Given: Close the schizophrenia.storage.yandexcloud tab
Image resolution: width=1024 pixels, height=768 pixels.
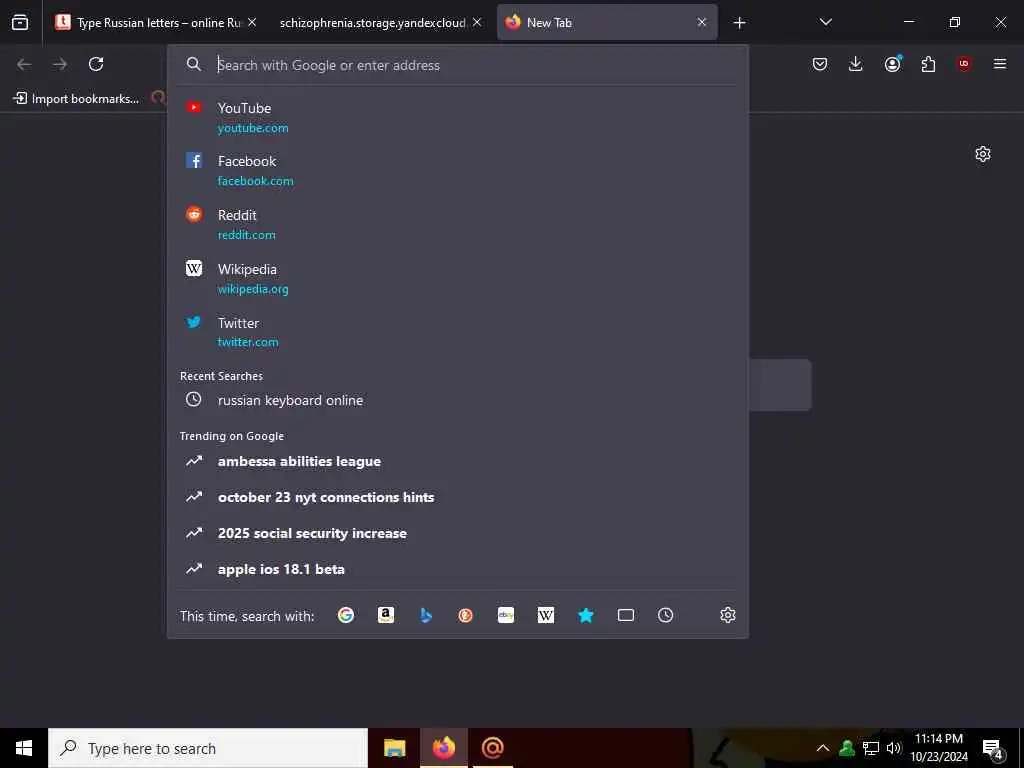Looking at the screenshot, I should coord(477,22).
